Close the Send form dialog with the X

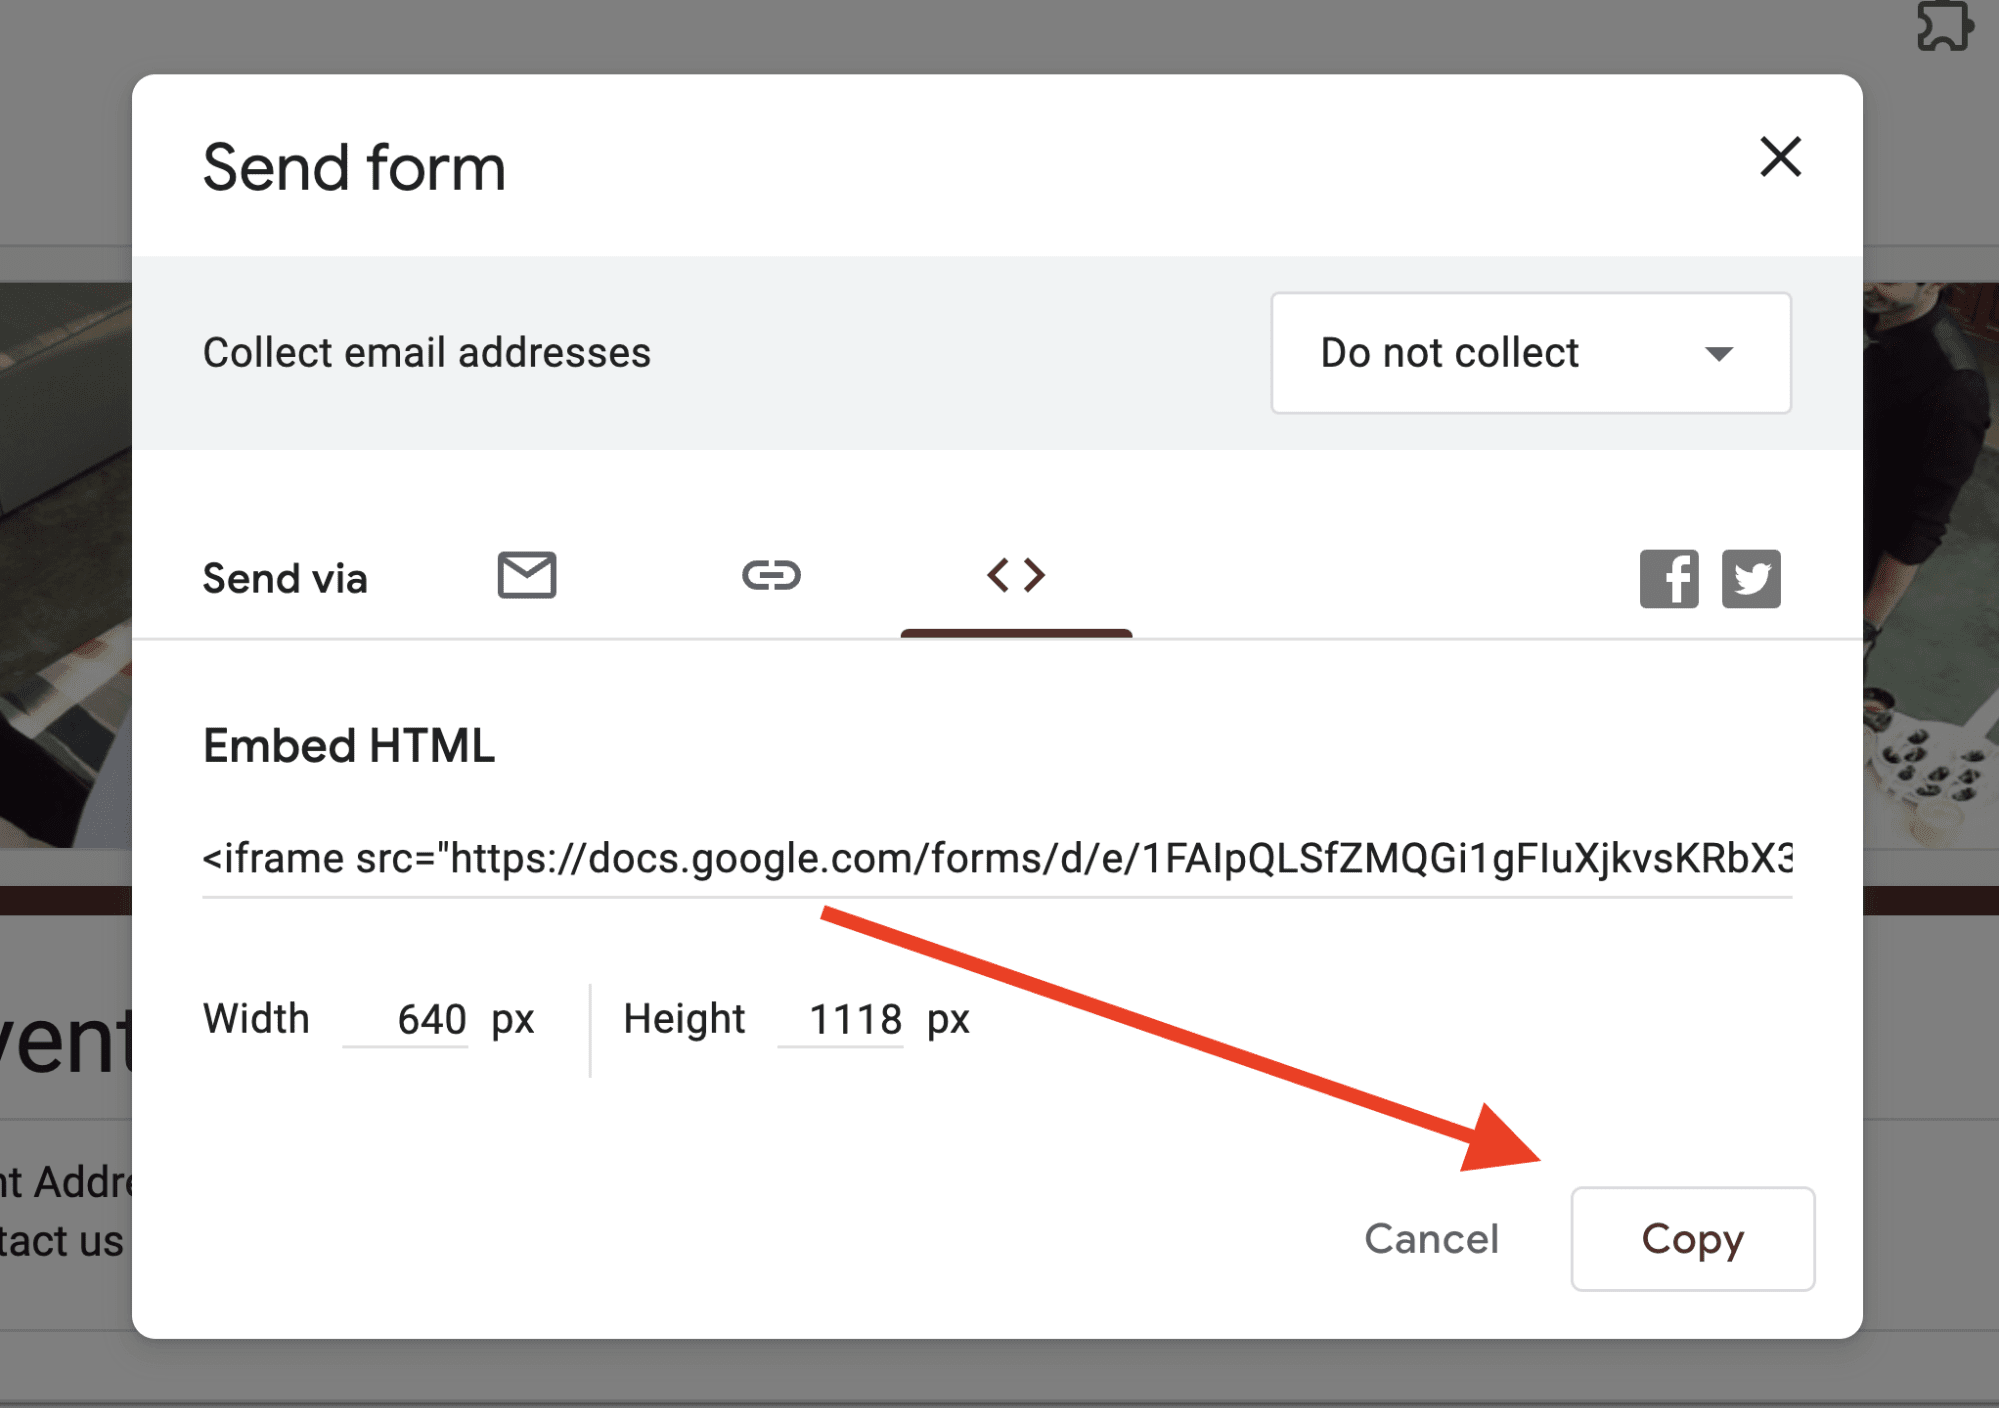tap(1780, 158)
